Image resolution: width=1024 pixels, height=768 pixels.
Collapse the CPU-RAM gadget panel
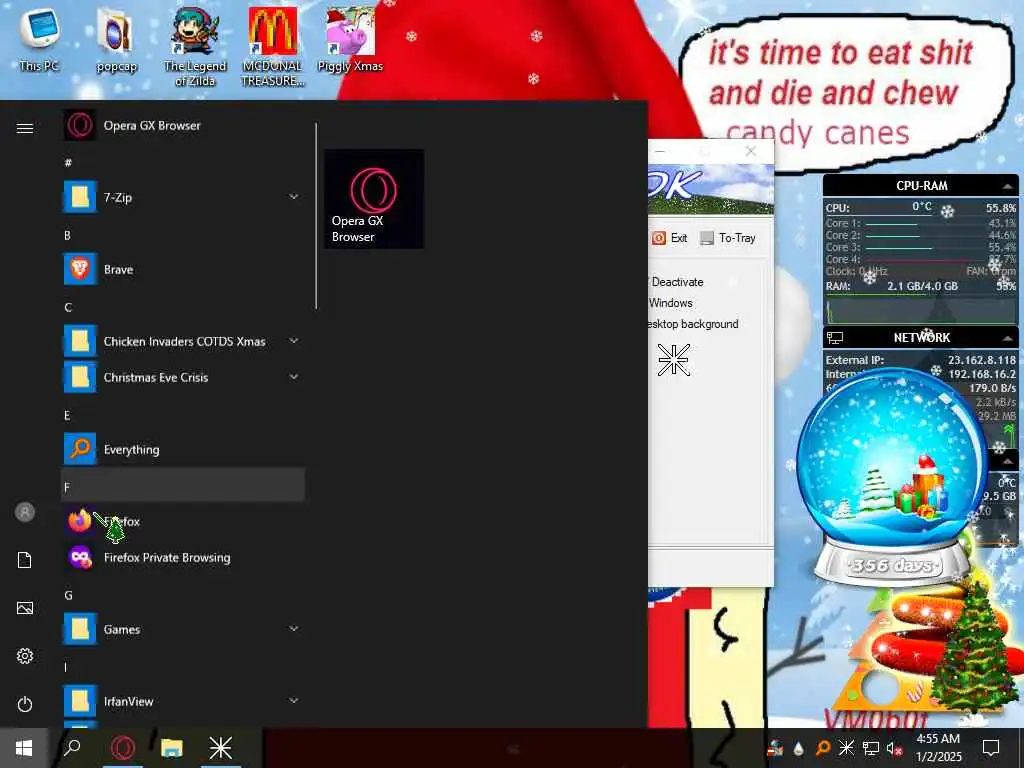(1008, 186)
